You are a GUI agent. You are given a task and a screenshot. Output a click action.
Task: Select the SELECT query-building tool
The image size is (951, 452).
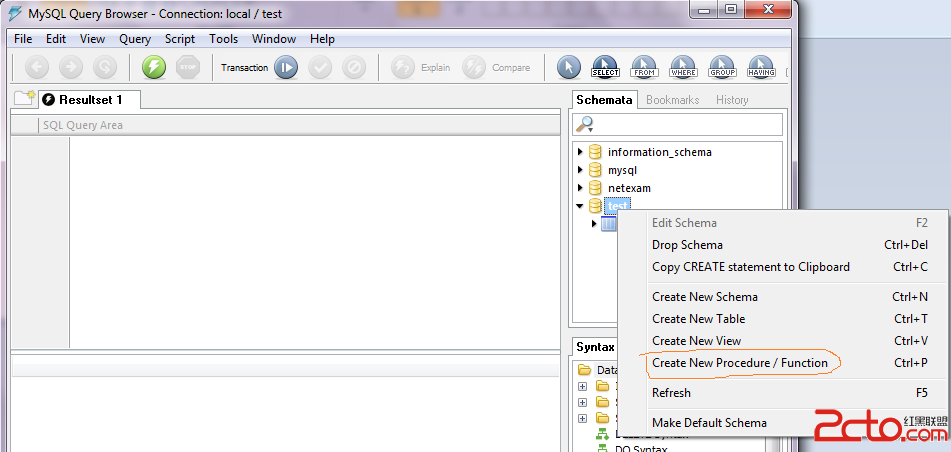[605, 67]
